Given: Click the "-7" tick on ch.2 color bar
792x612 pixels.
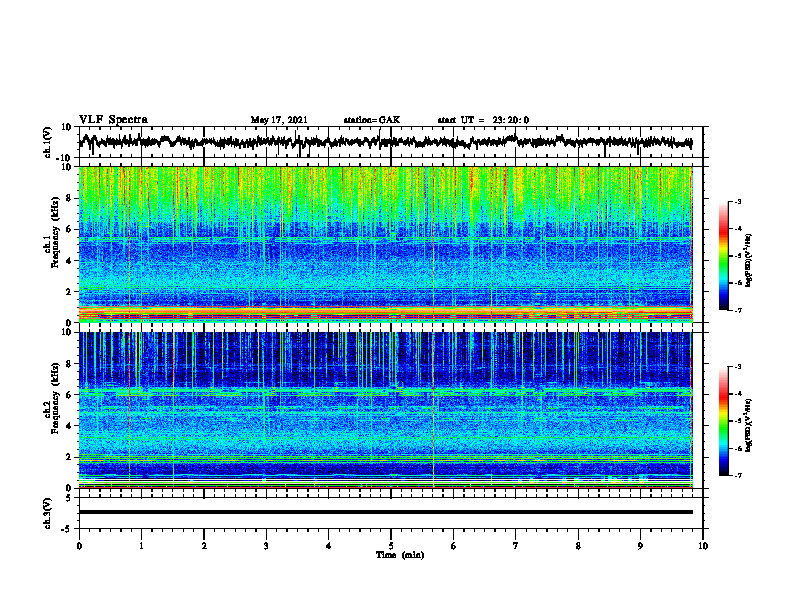Looking at the screenshot, I should point(738,476).
